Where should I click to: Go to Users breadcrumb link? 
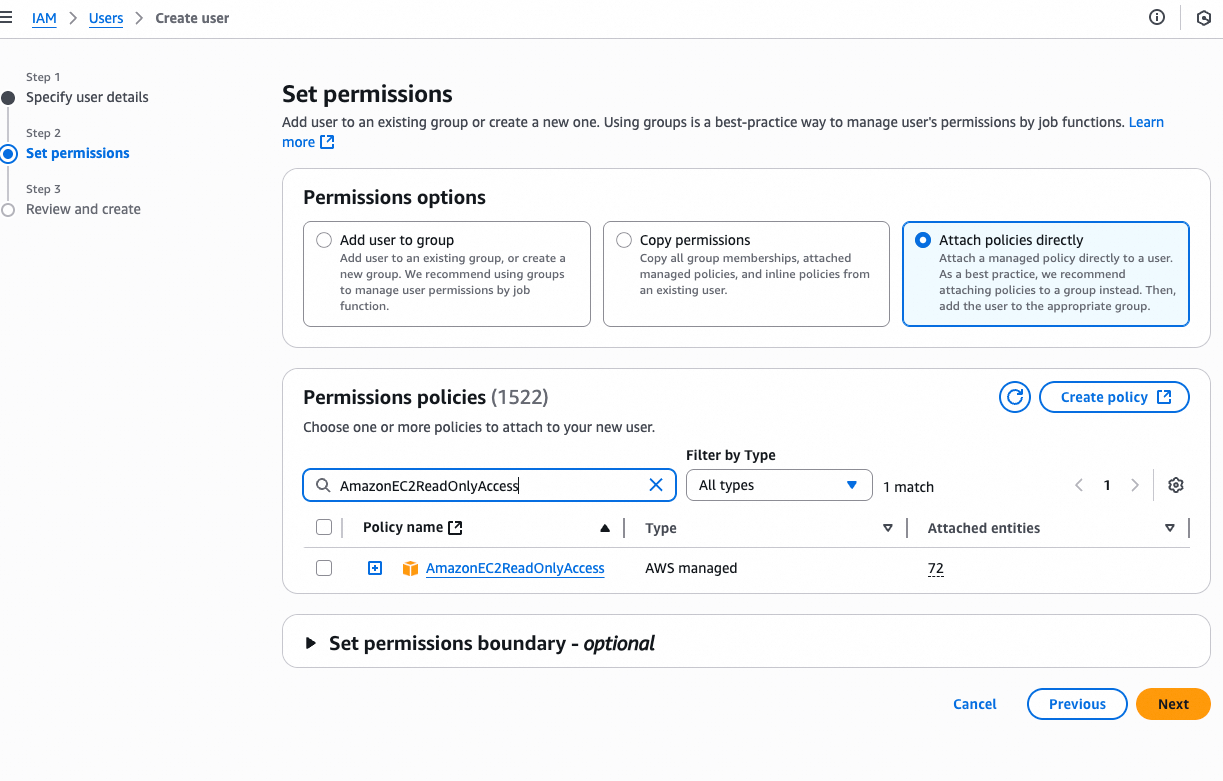106,18
